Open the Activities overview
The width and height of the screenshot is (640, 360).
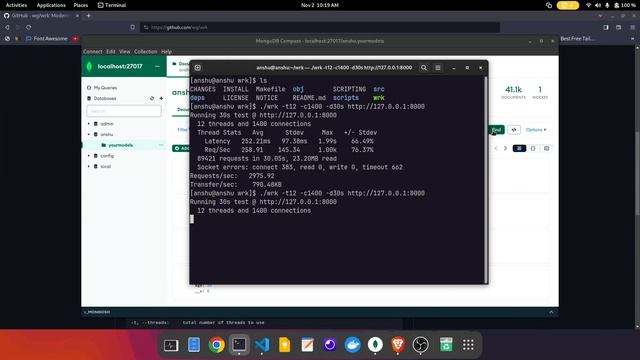pyautogui.click(x=16, y=5)
